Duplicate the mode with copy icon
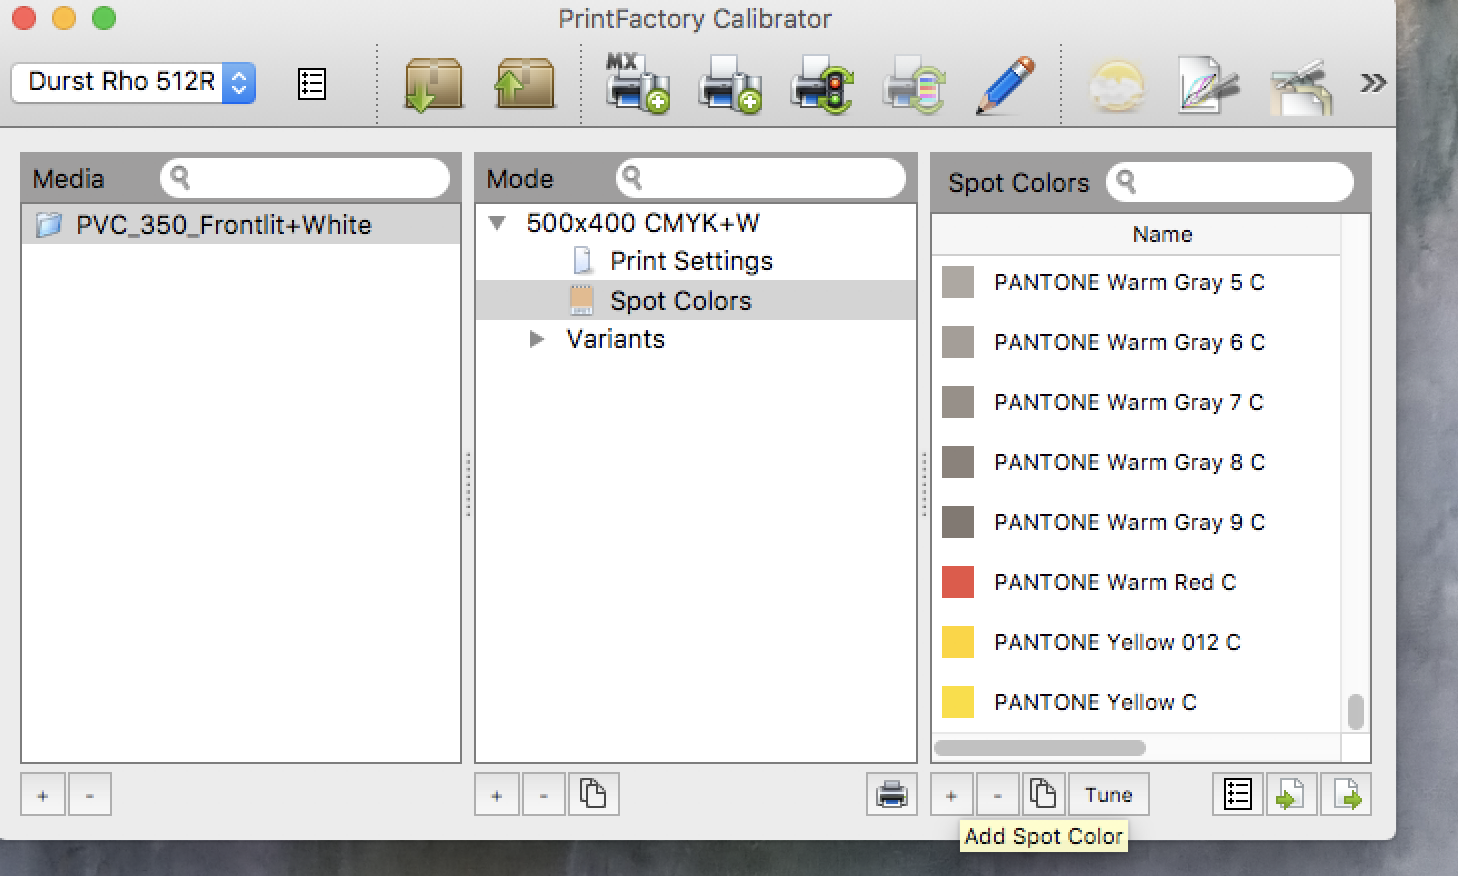Screen dimensions: 1458x876 (x=593, y=795)
